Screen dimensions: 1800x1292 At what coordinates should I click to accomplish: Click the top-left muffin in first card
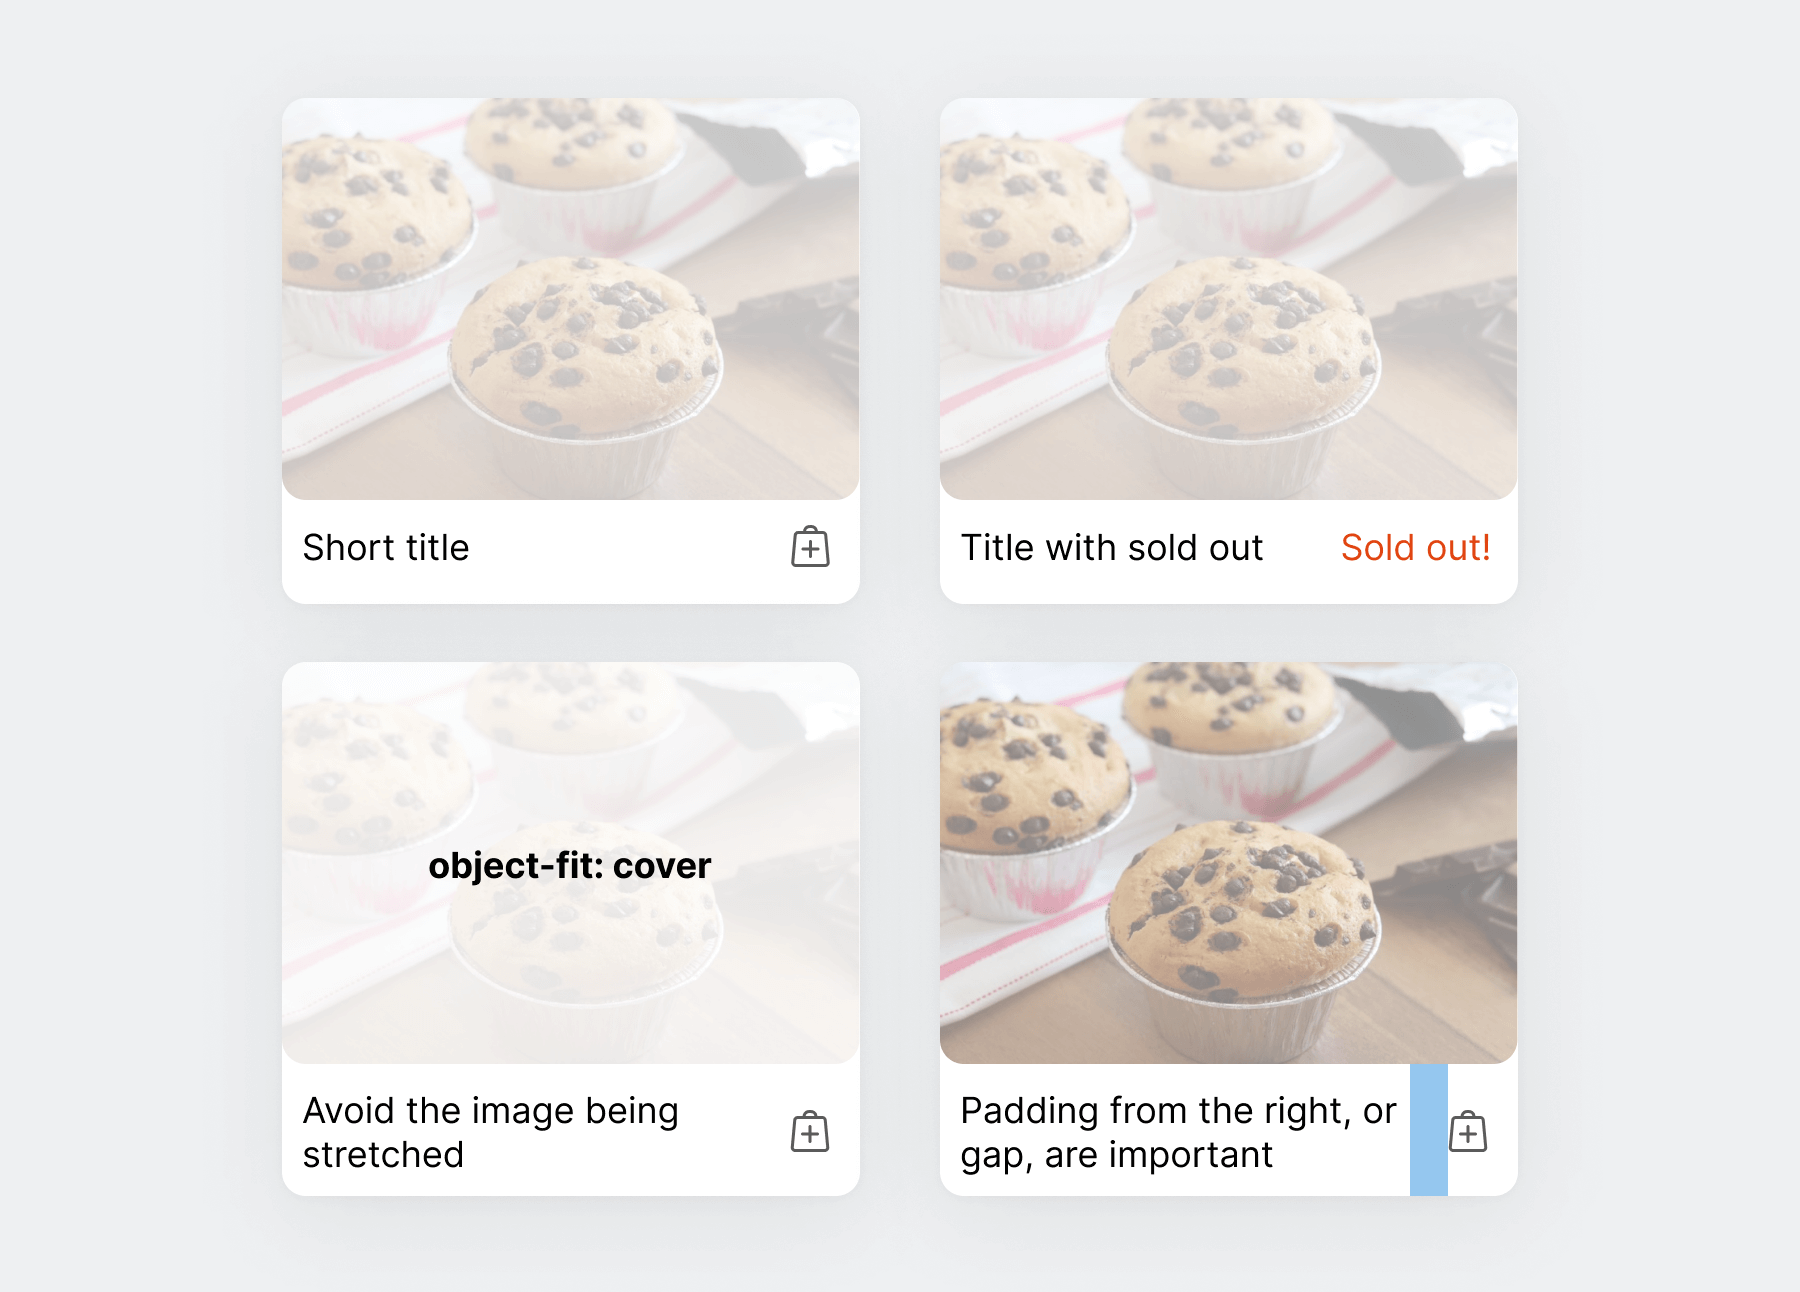375,215
